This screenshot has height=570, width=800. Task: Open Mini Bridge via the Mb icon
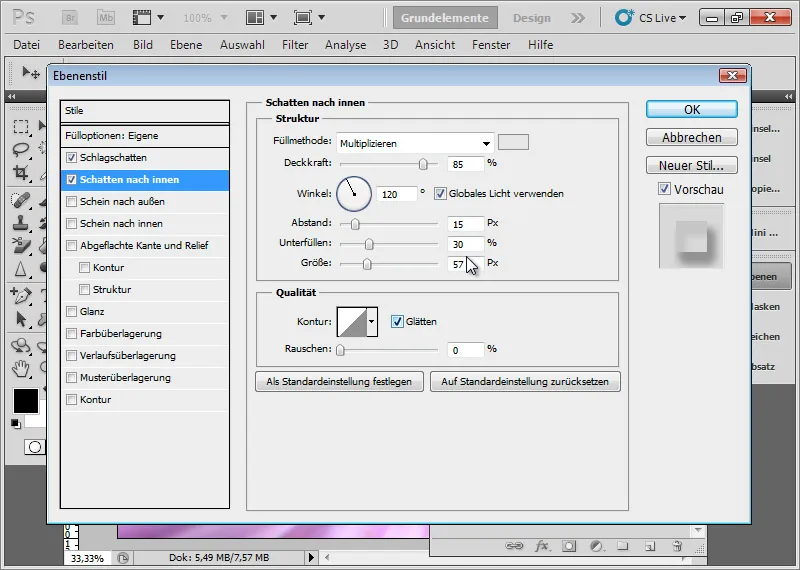106,18
